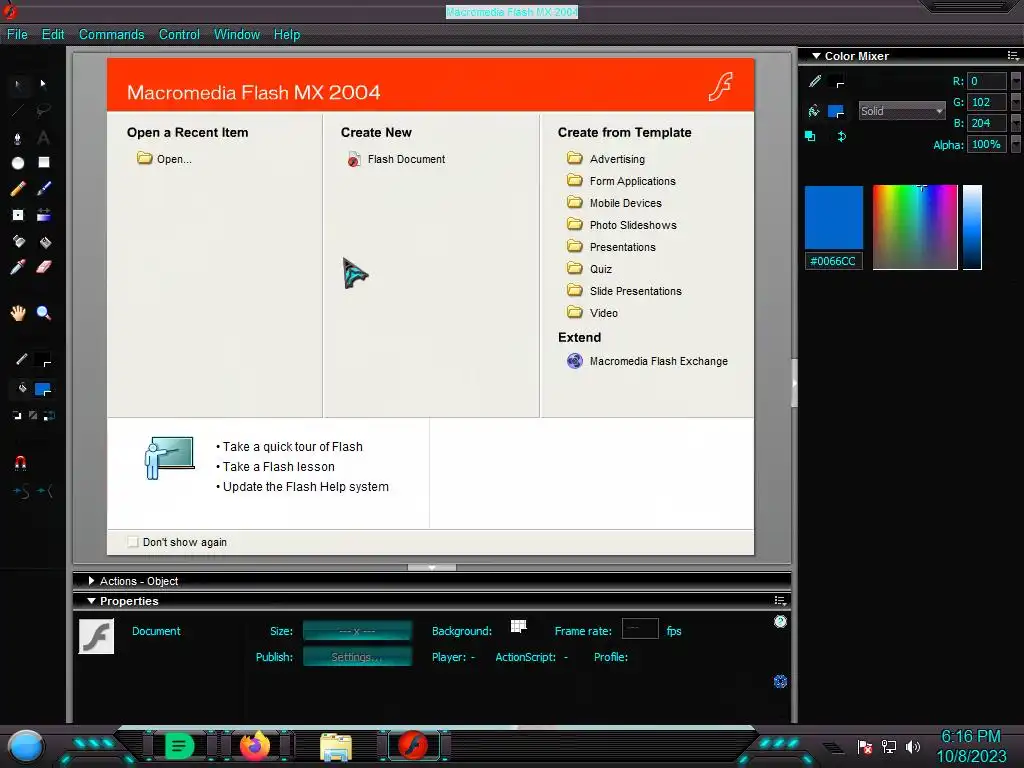Click the Straighten option icon
The width and height of the screenshot is (1024, 768).
pos(45,491)
